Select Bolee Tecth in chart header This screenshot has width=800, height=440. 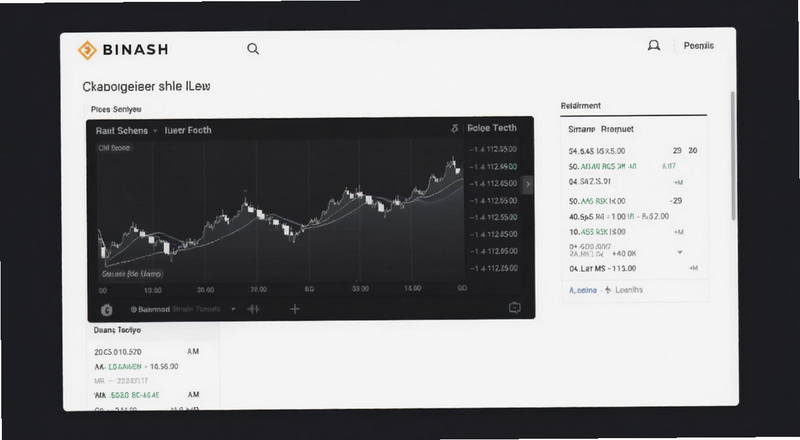coord(492,128)
